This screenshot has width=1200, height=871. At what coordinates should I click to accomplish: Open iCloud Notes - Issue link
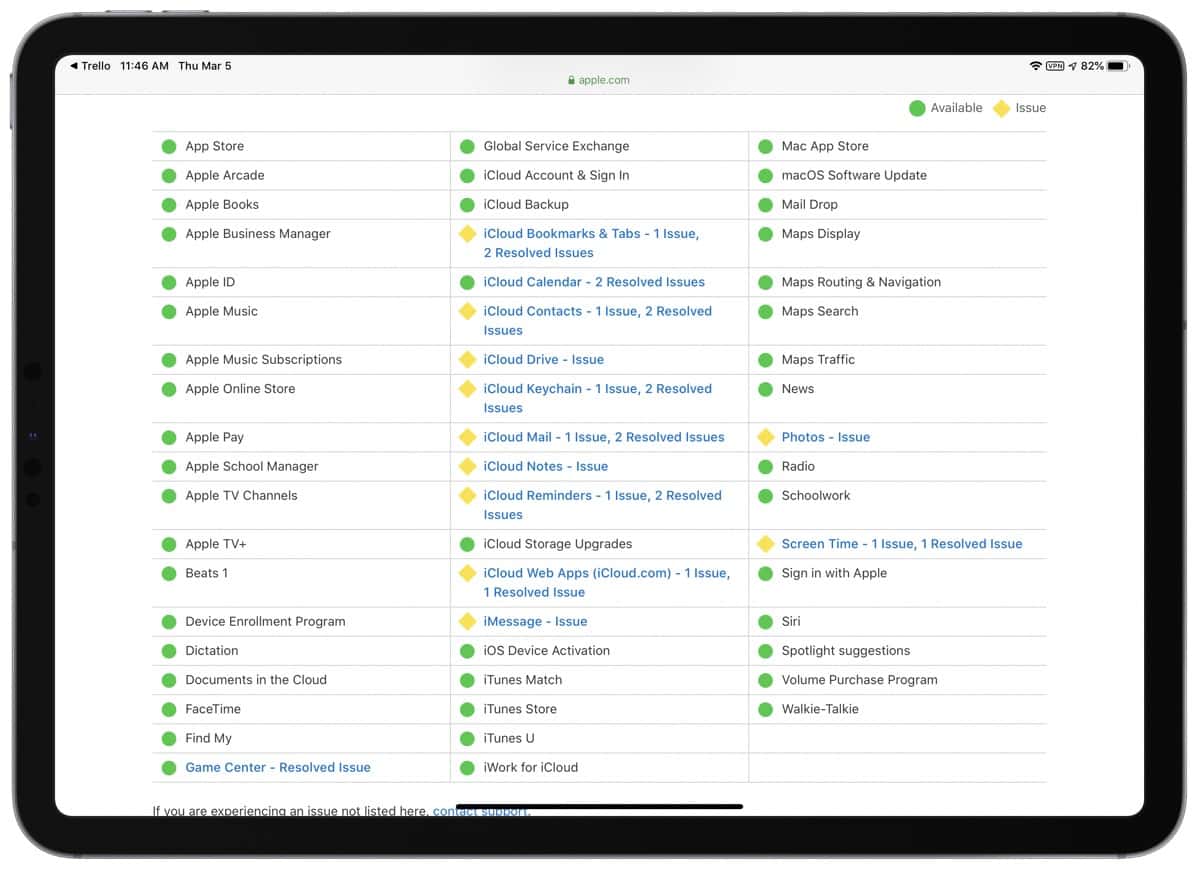click(545, 466)
